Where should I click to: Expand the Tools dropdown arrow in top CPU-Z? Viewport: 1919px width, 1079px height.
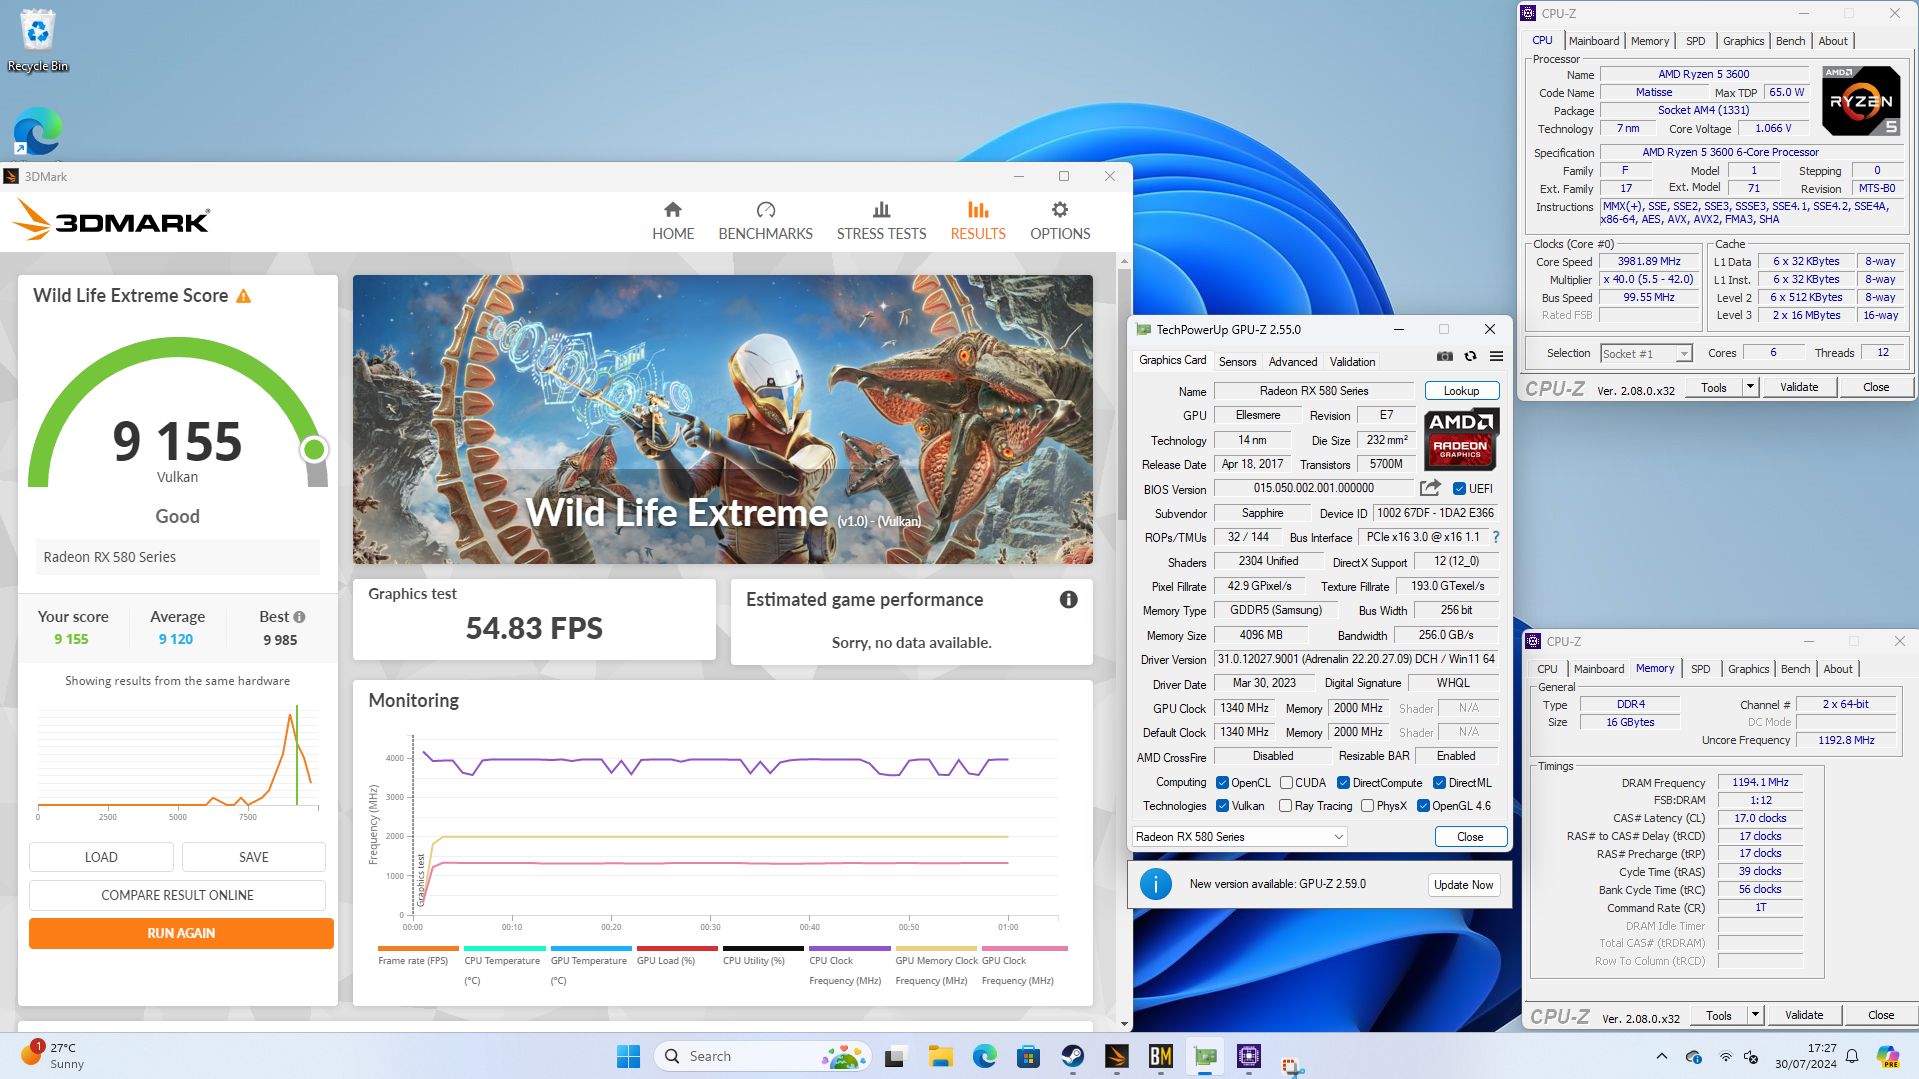pyautogui.click(x=1750, y=387)
